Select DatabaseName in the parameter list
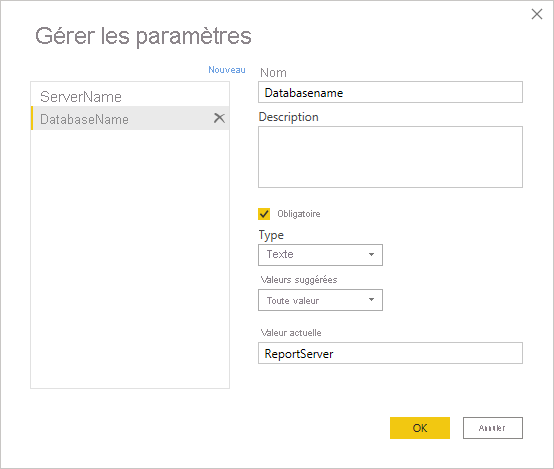 click(130, 119)
